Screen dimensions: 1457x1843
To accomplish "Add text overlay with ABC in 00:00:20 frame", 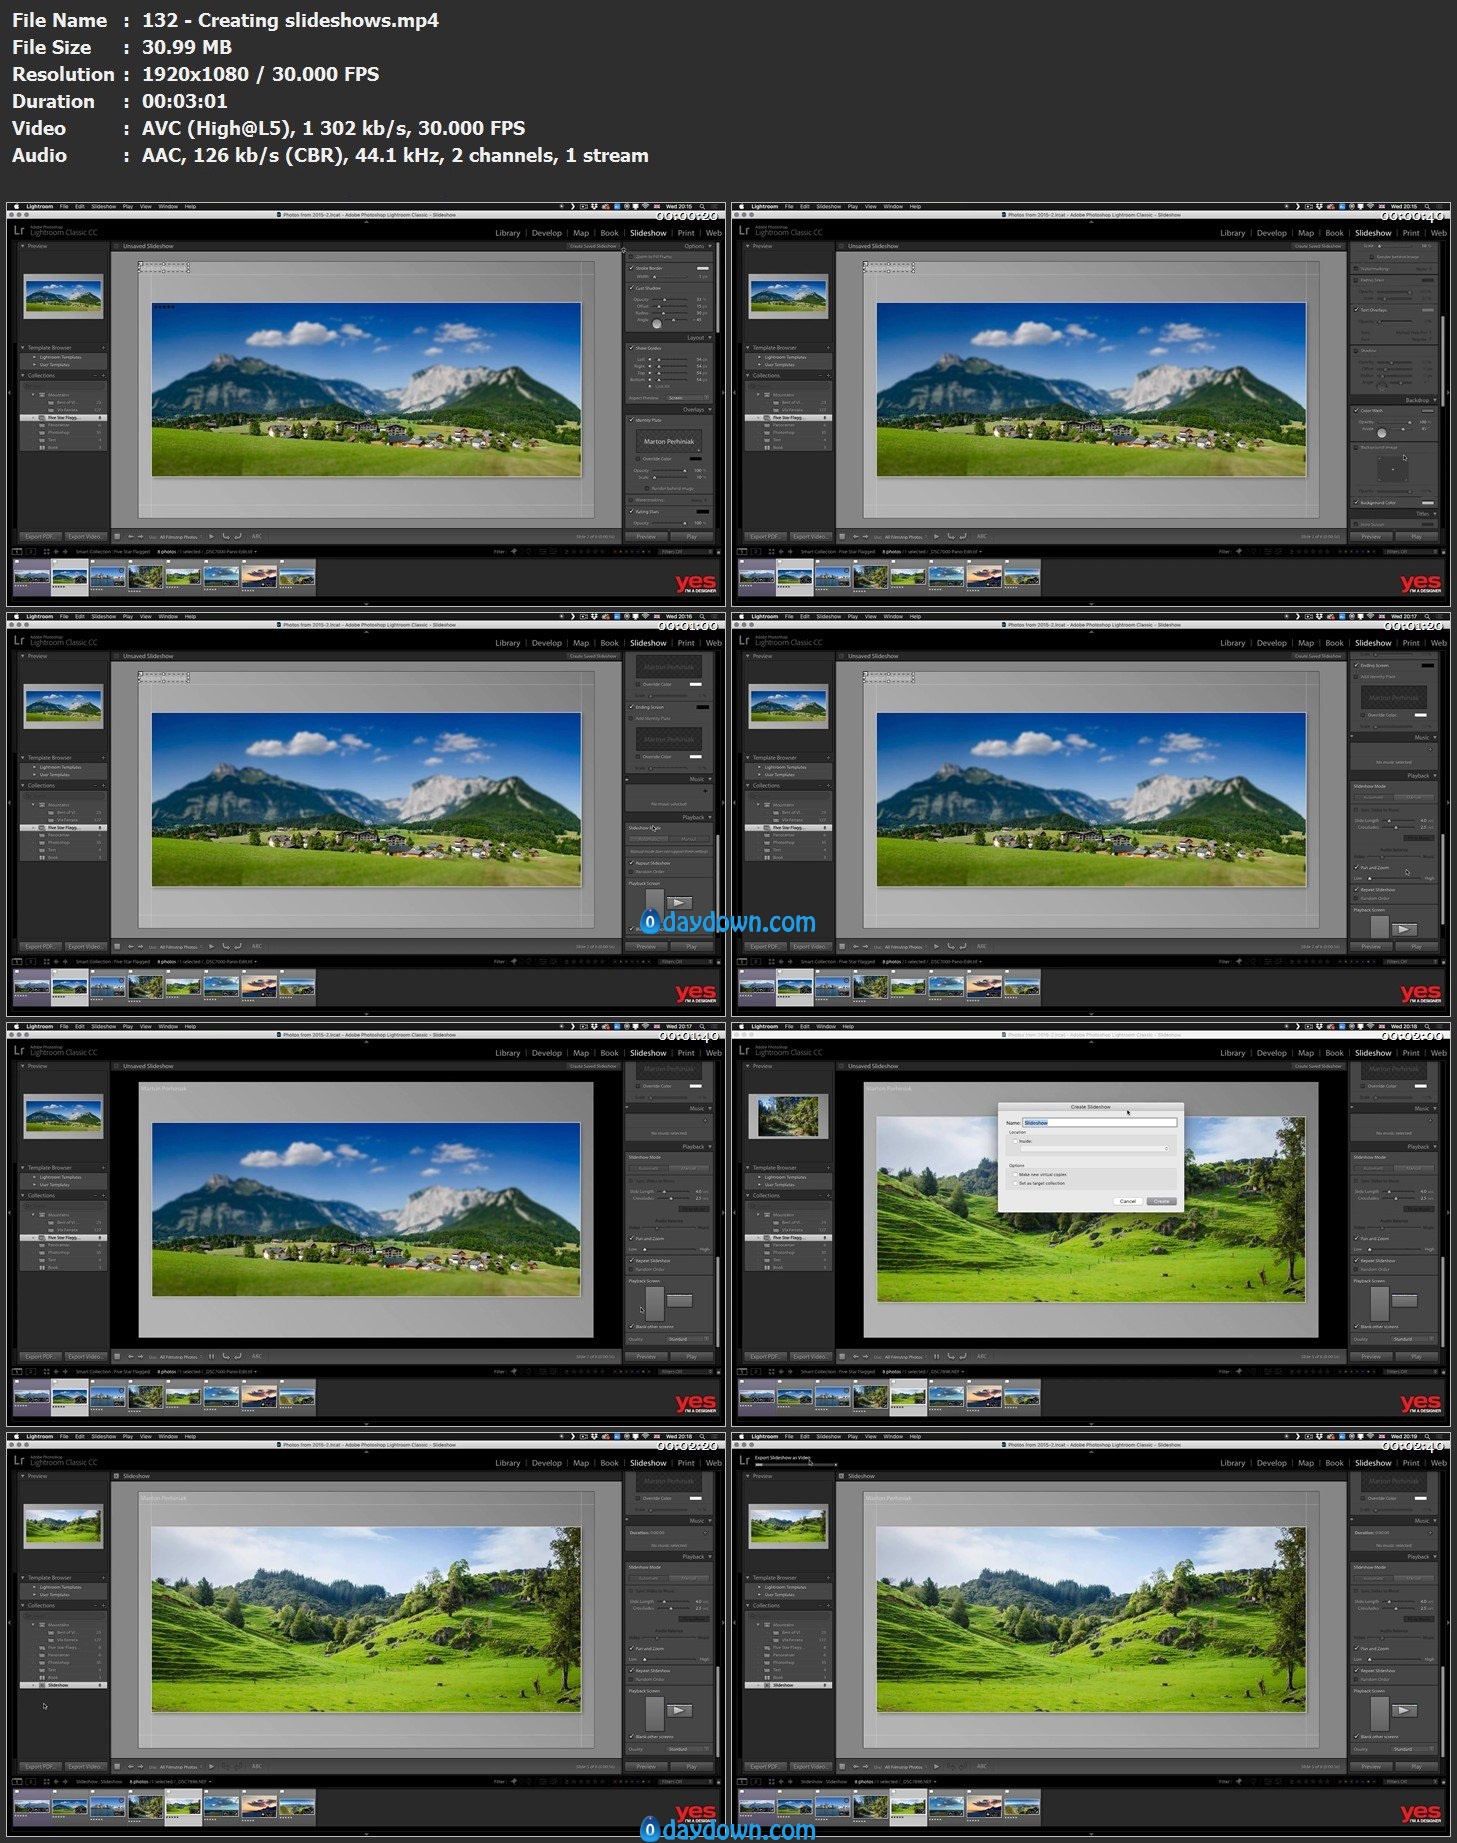I will (x=257, y=537).
